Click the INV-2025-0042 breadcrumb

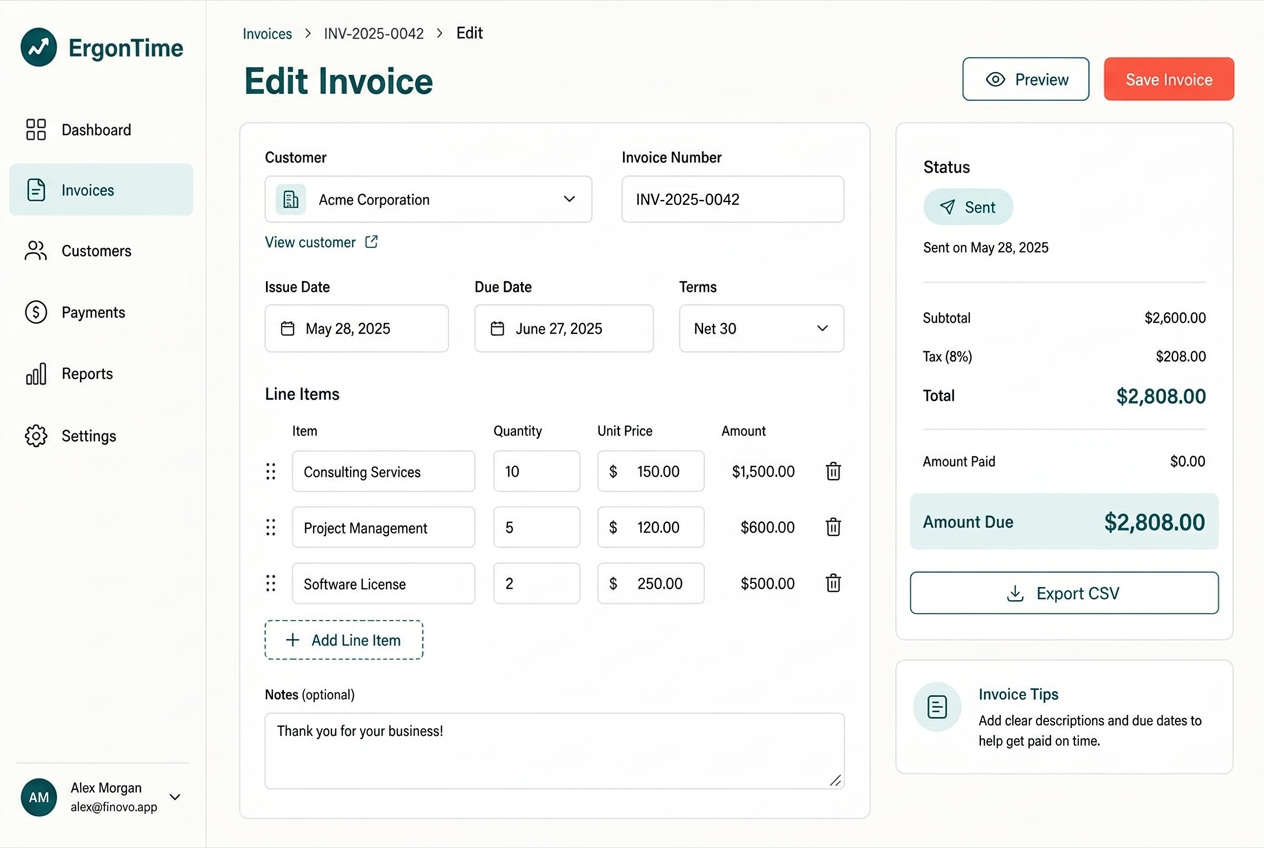374,34
